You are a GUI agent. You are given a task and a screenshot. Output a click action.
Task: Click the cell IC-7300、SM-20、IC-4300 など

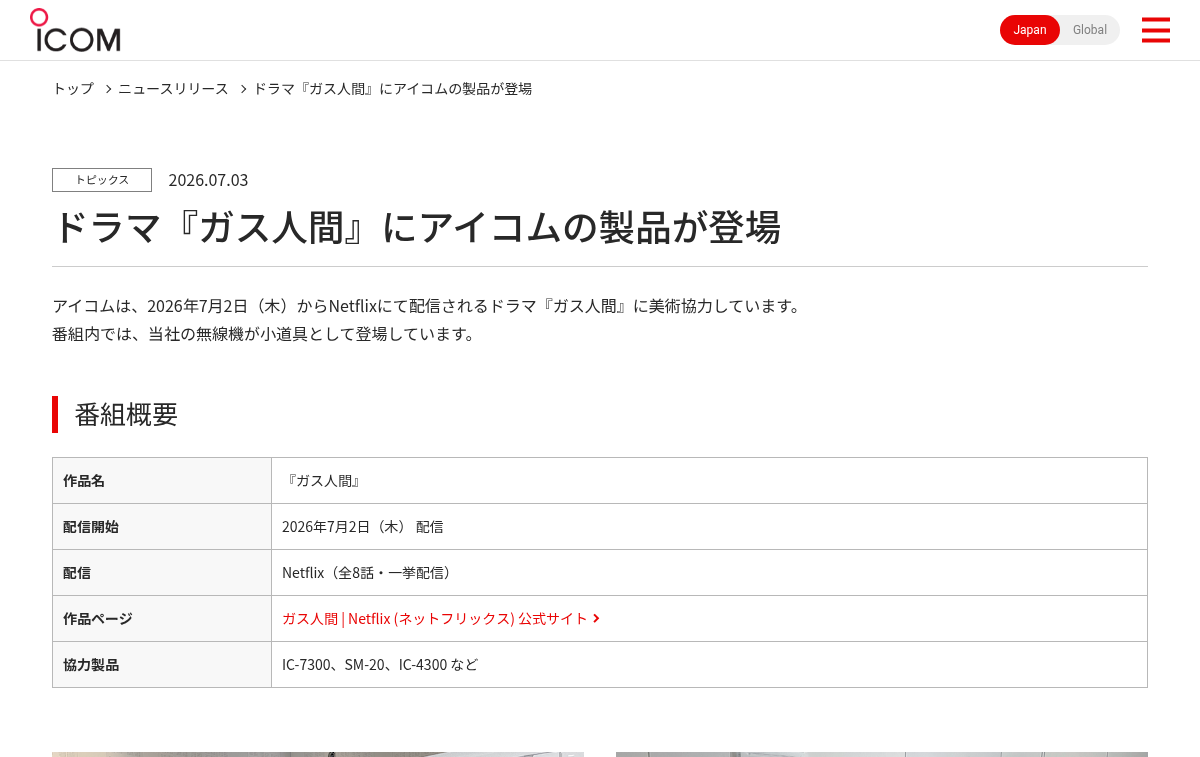709,665
